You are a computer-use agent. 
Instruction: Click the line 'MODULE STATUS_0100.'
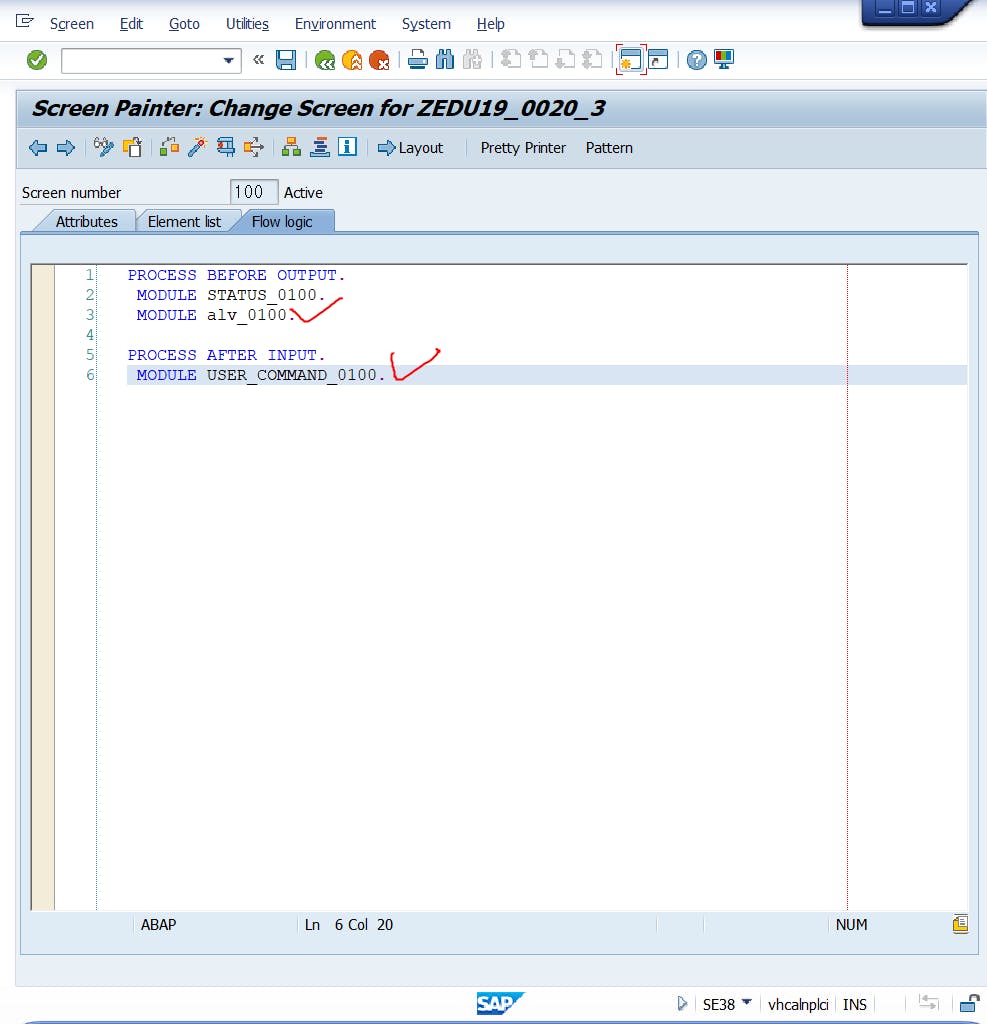point(231,295)
